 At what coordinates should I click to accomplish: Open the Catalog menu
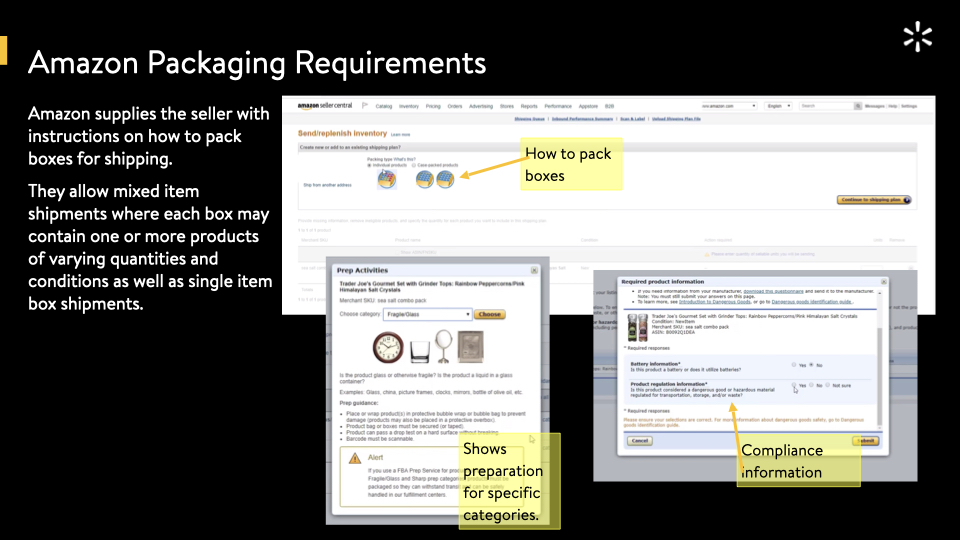(x=384, y=106)
